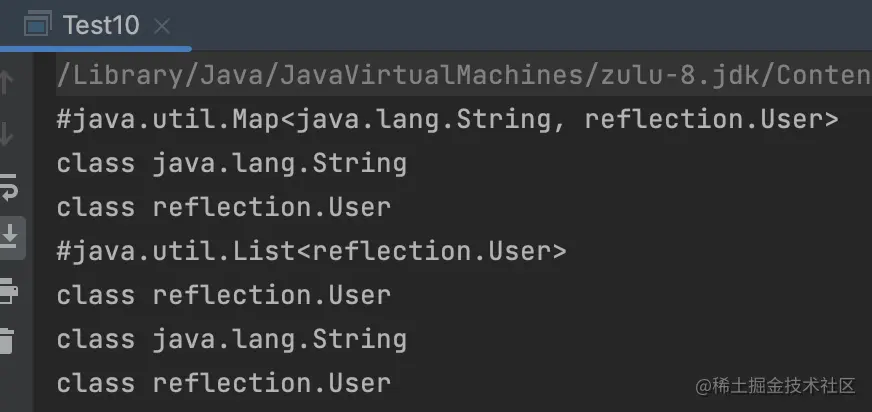This screenshot has height=412, width=872.
Task: Click the last class reflection.User line
Action: pos(224,384)
